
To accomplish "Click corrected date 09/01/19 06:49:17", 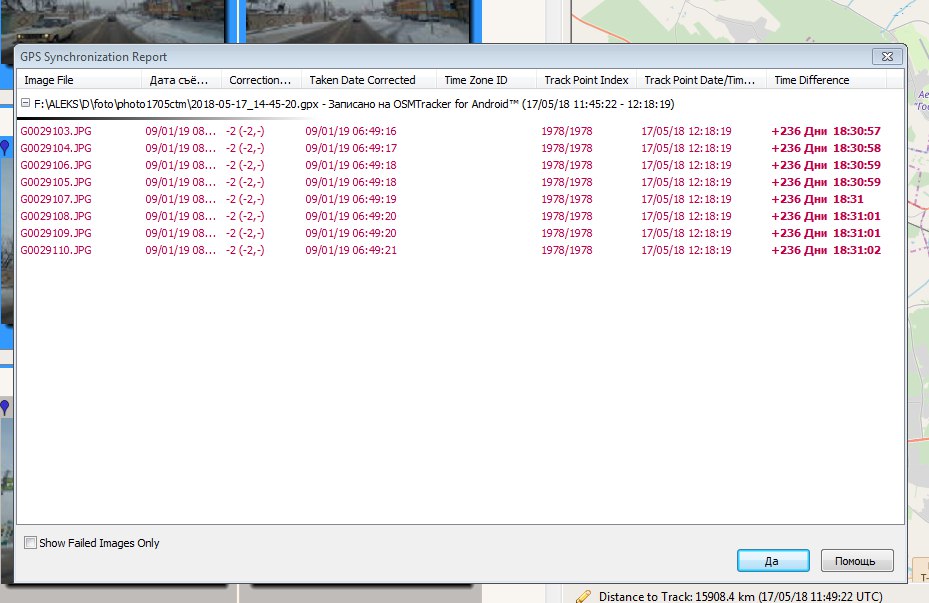I will point(351,148).
